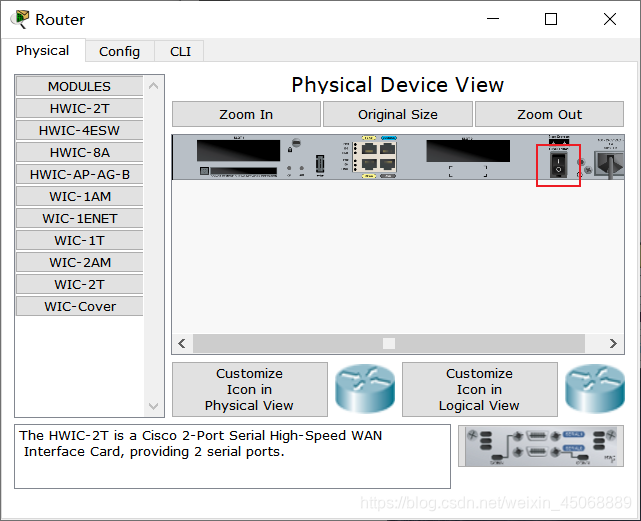Click the module list scroll-up arrow
Screen dimensions: 641x521
click(x=154, y=86)
